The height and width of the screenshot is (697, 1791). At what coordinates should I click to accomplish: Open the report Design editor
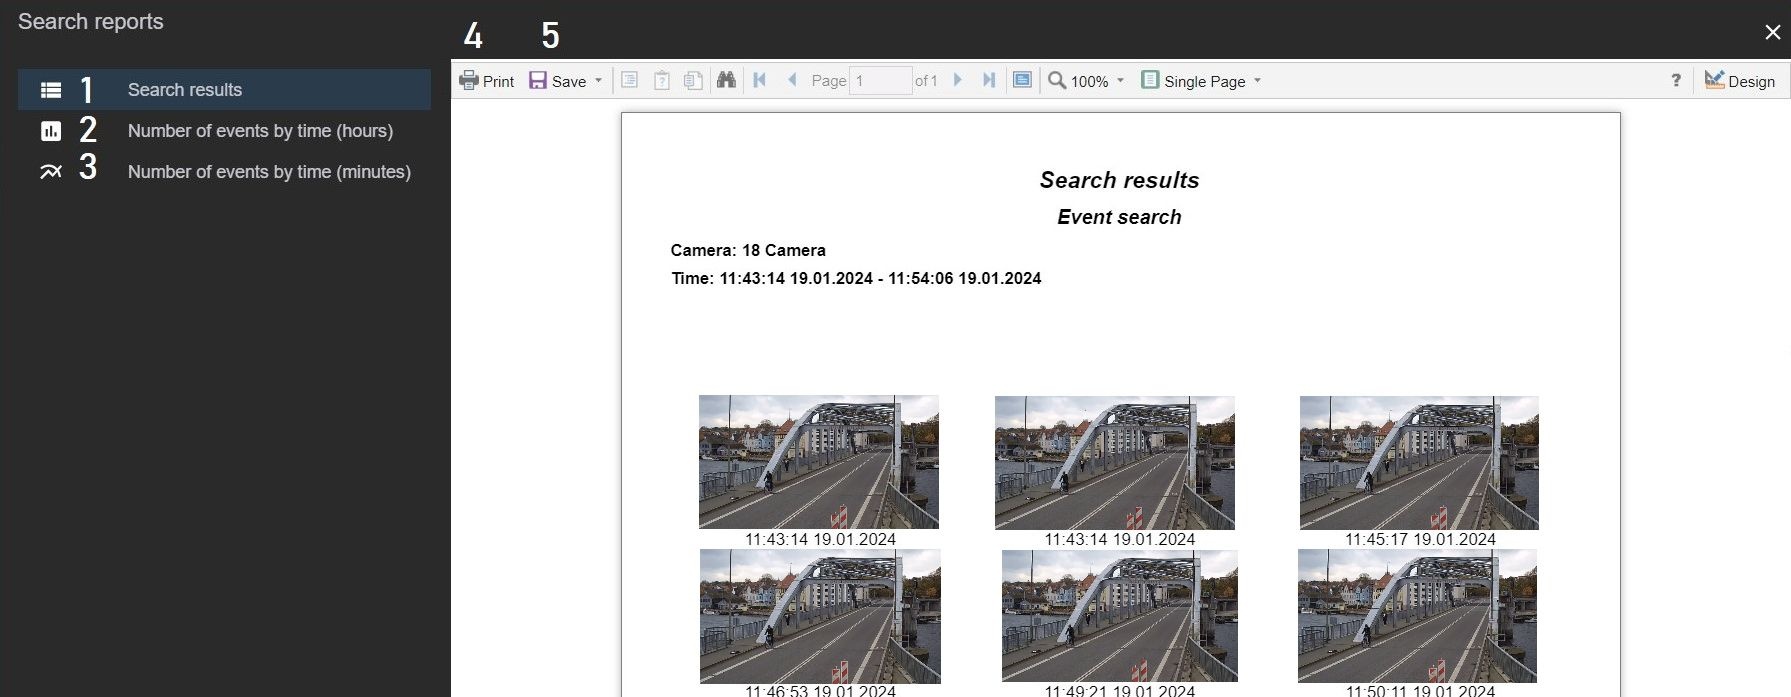pyautogui.click(x=1740, y=81)
